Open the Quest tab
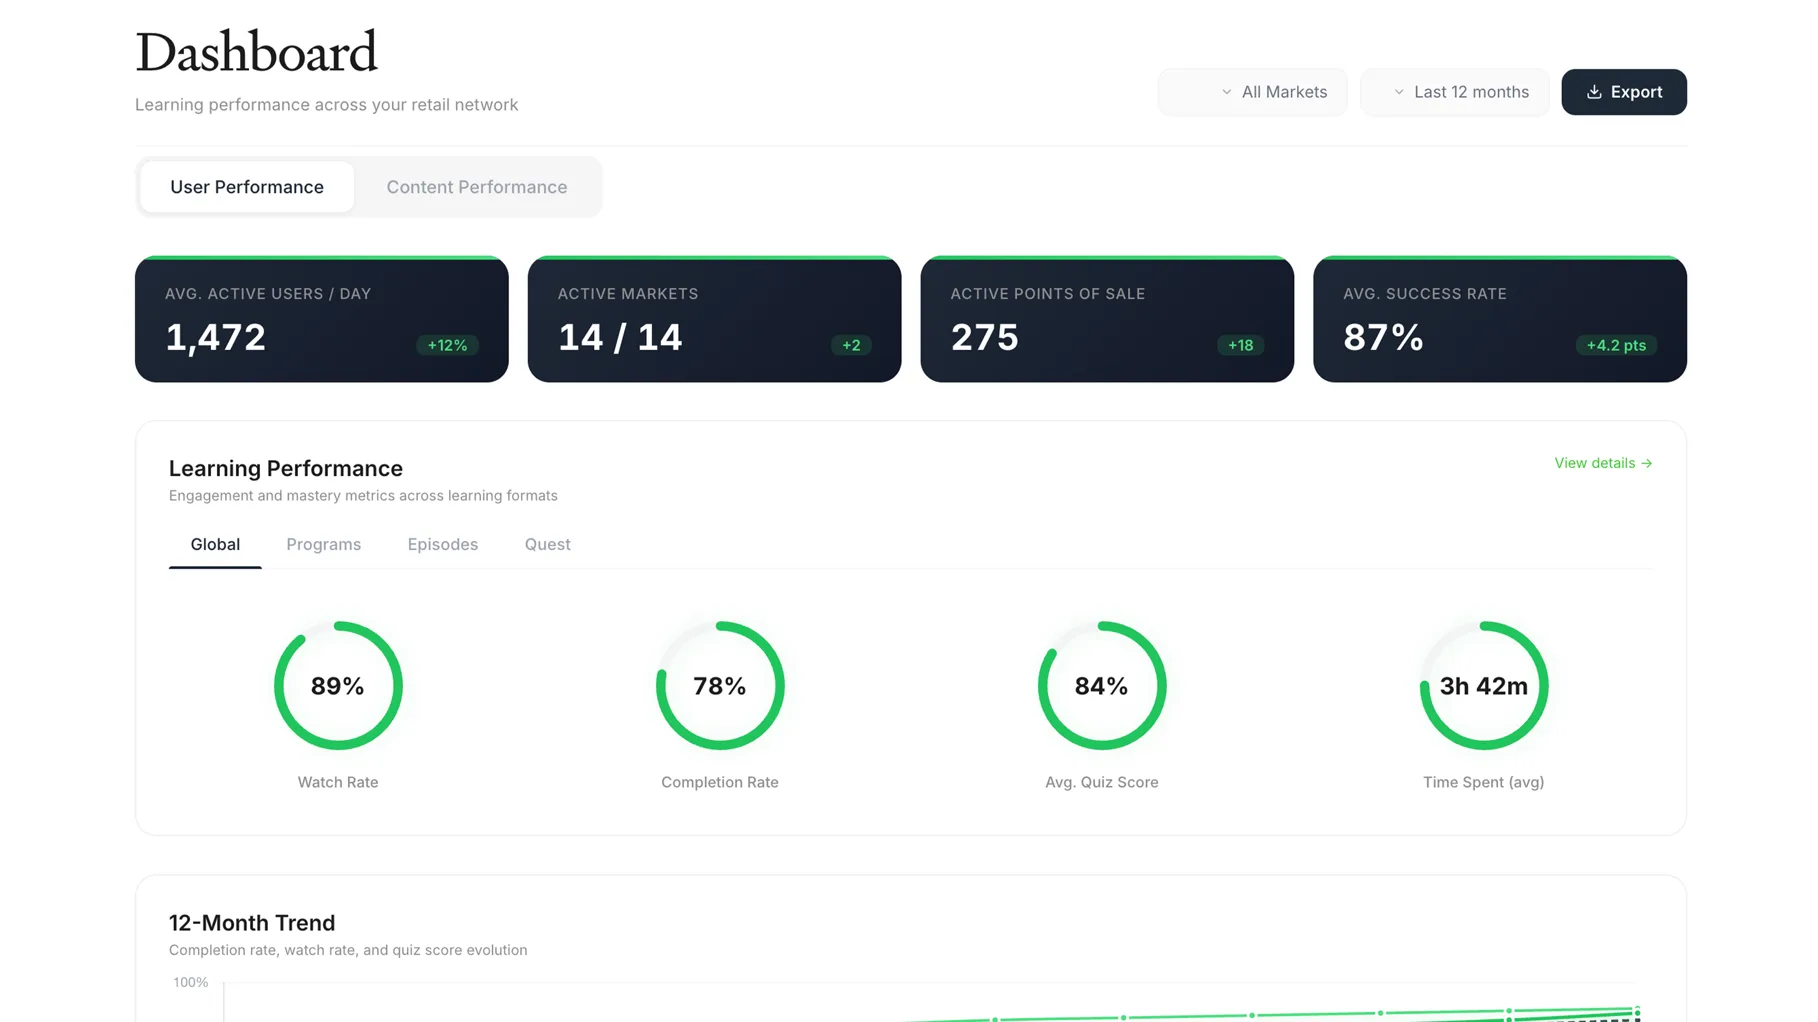The width and height of the screenshot is (1818, 1022). [547, 544]
